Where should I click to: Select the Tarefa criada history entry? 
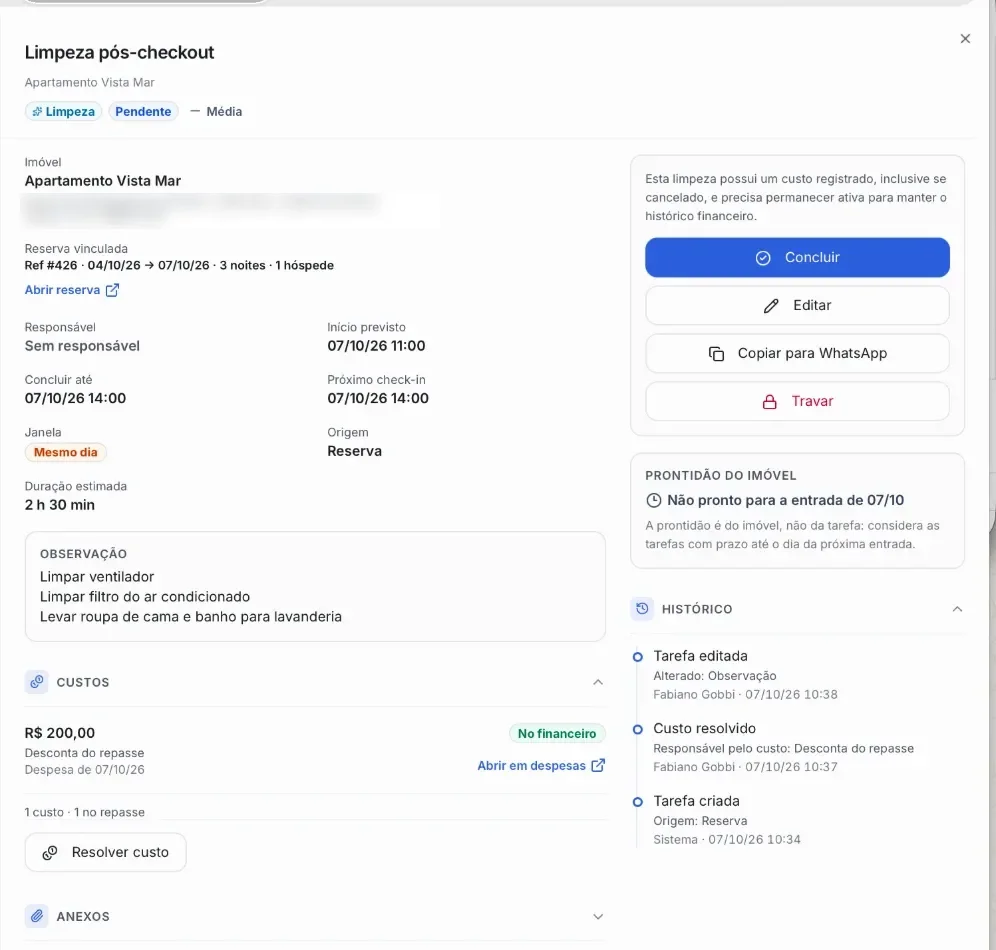click(x=727, y=820)
